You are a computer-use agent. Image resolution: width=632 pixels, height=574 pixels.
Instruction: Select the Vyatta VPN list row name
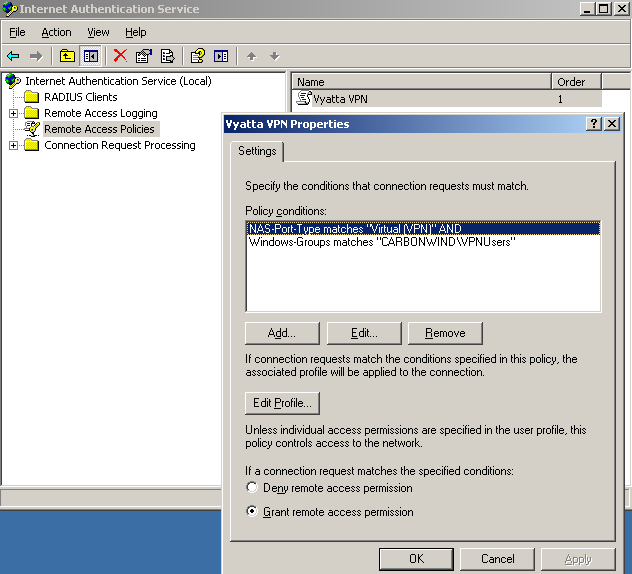[x=340, y=99]
